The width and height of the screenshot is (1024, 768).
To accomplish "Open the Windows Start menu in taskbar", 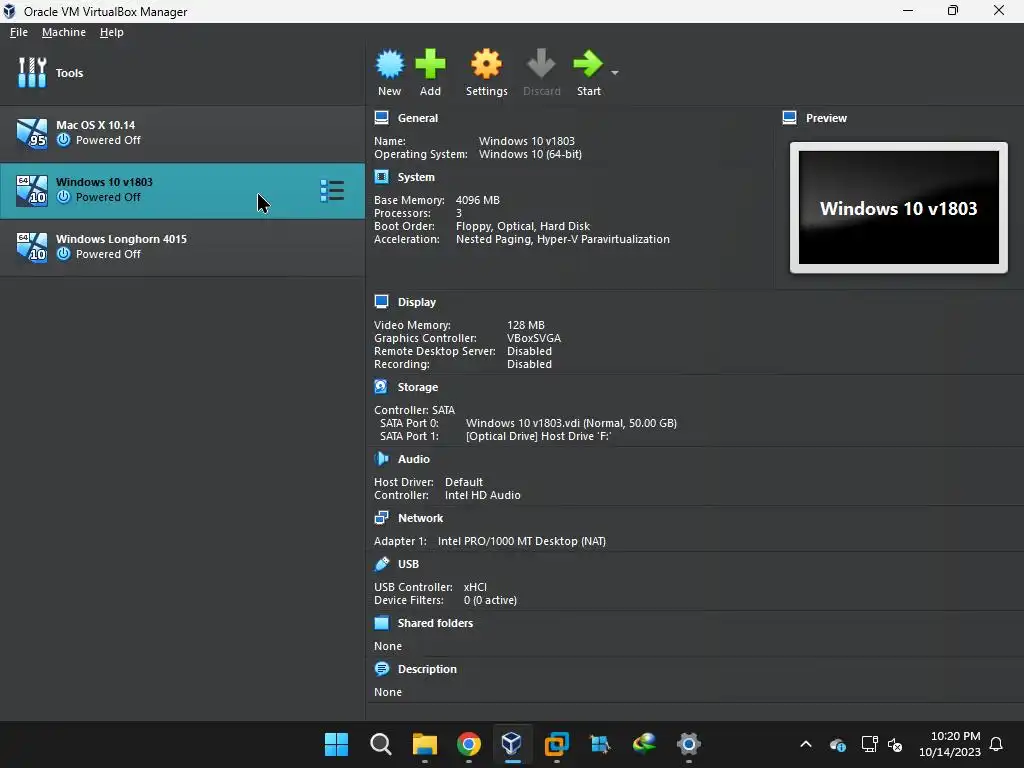I will (x=336, y=744).
